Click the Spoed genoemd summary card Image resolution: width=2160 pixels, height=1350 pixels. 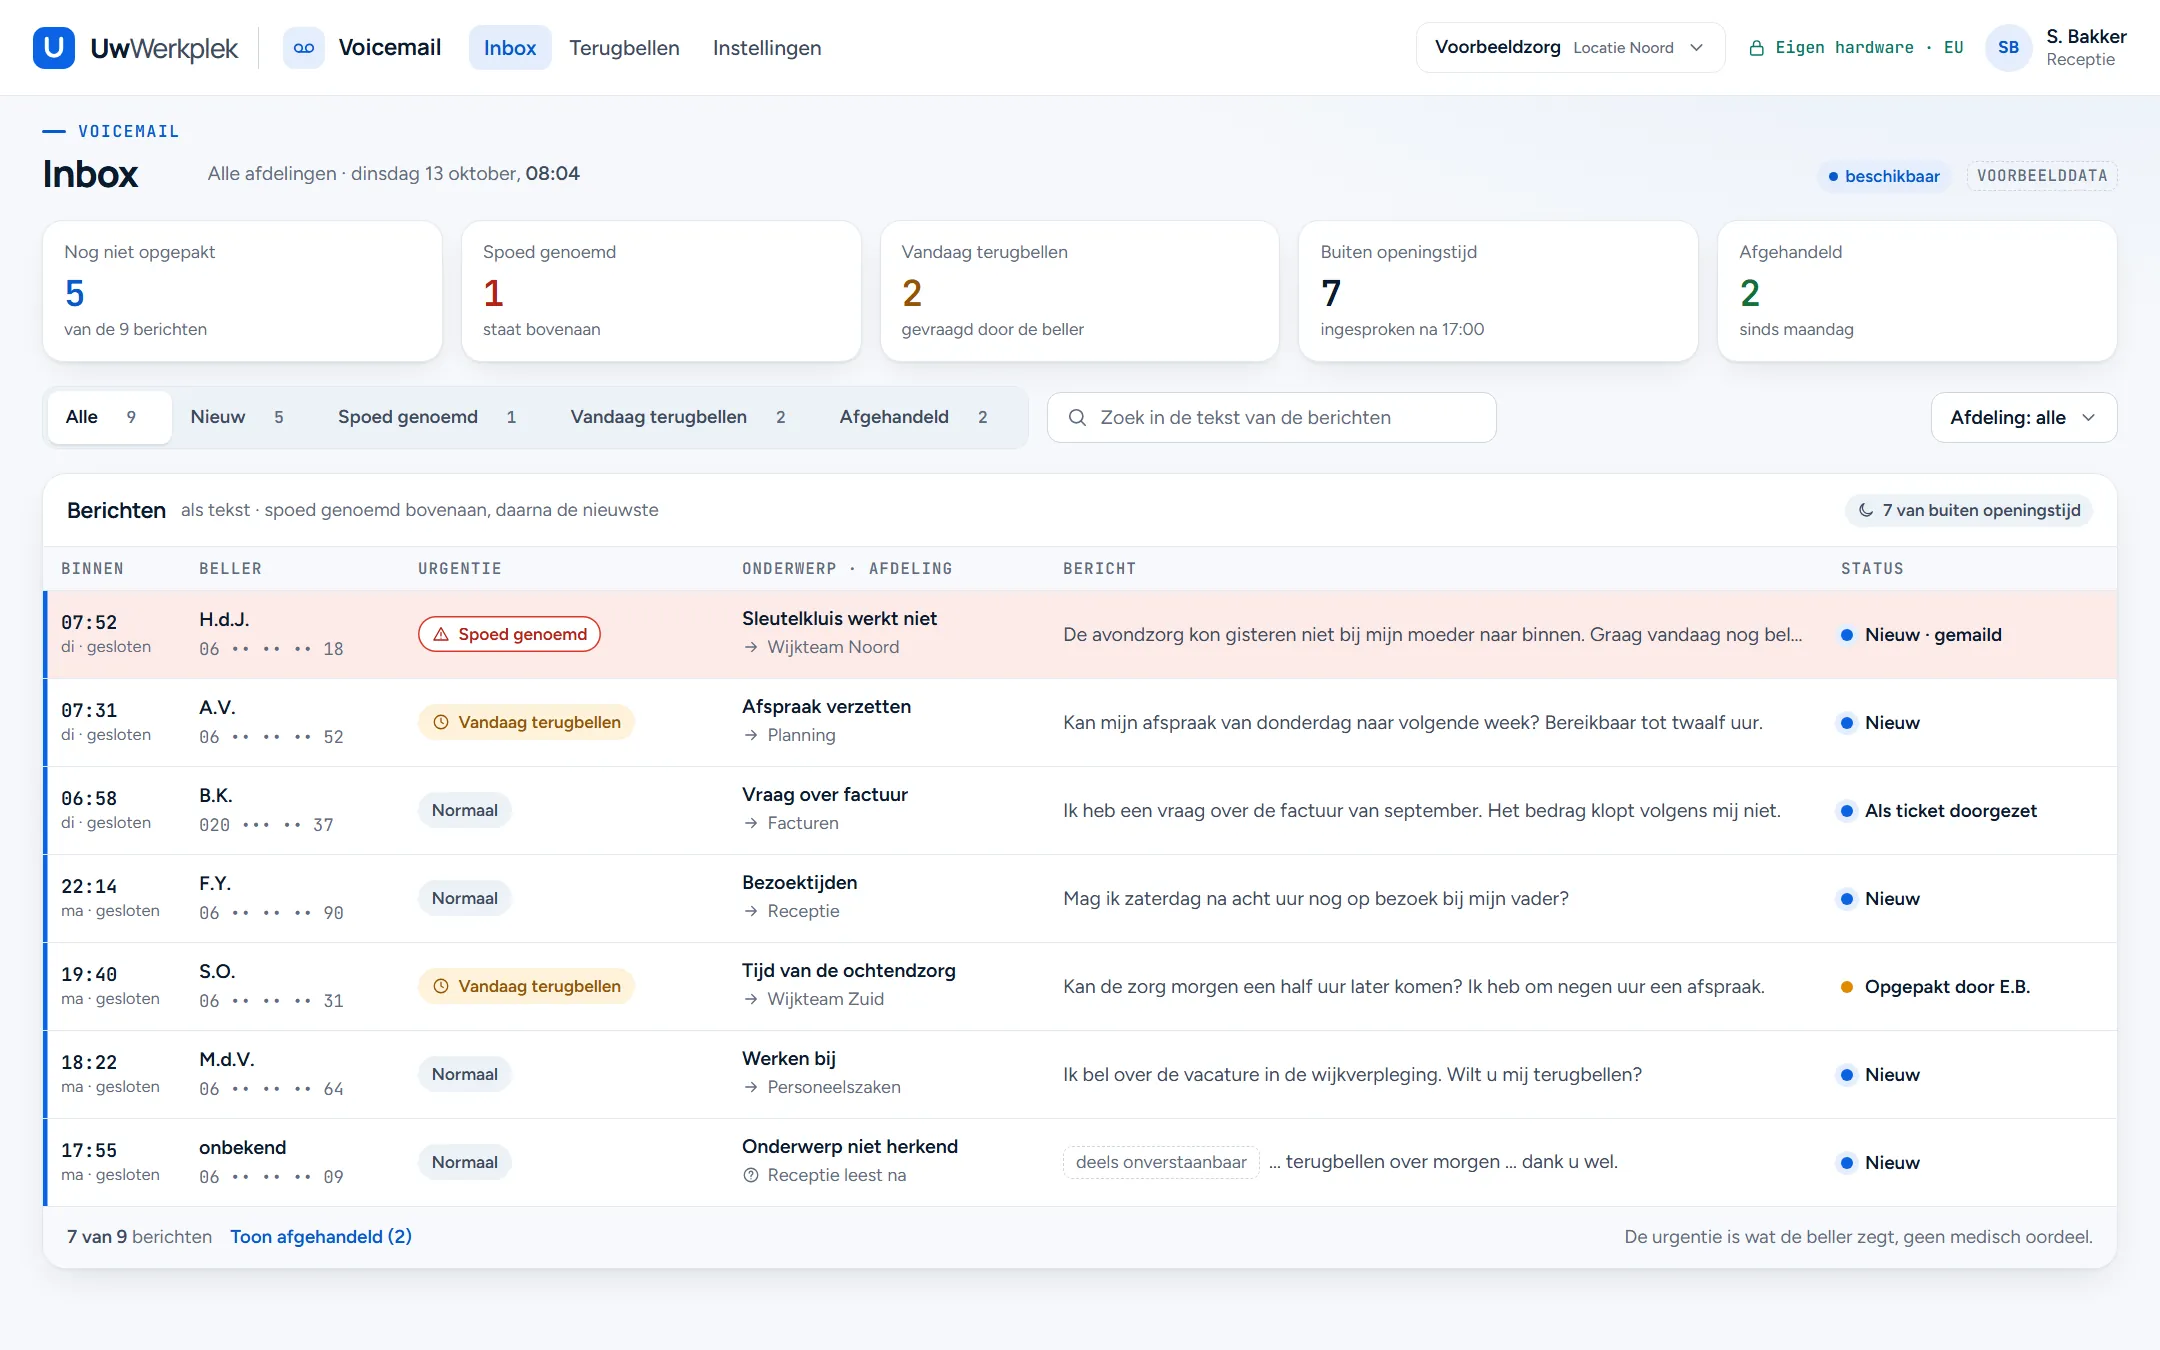point(661,291)
